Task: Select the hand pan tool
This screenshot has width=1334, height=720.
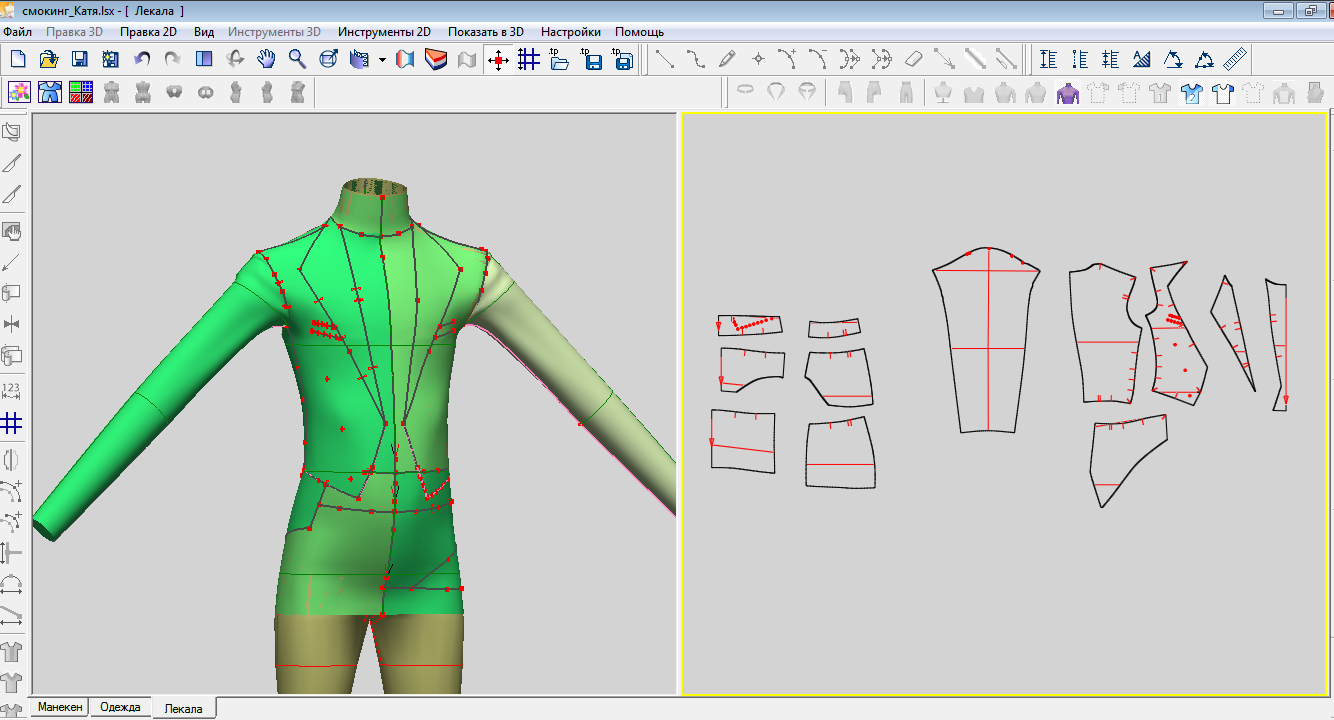Action: coord(266,60)
